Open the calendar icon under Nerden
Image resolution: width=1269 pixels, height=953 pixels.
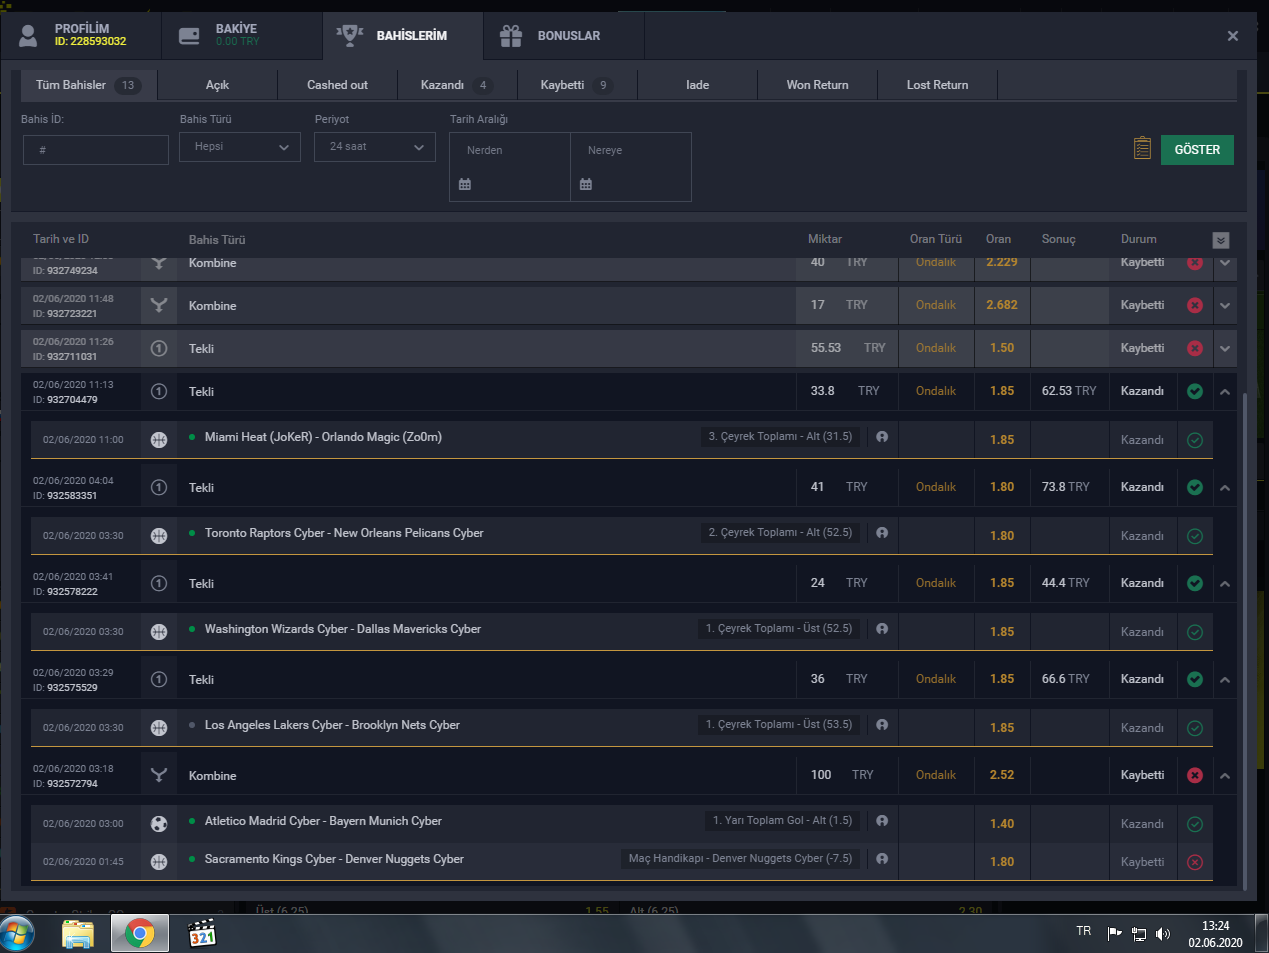pyautogui.click(x=465, y=184)
